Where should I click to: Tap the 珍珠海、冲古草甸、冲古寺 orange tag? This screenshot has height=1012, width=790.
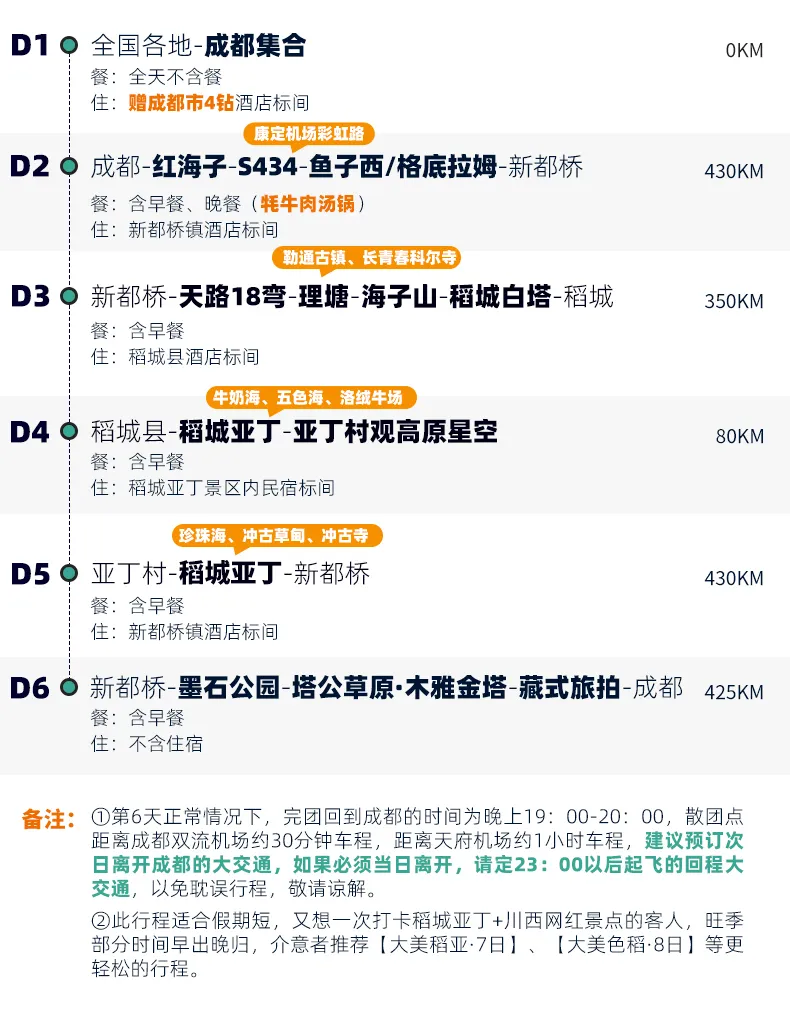(277, 535)
